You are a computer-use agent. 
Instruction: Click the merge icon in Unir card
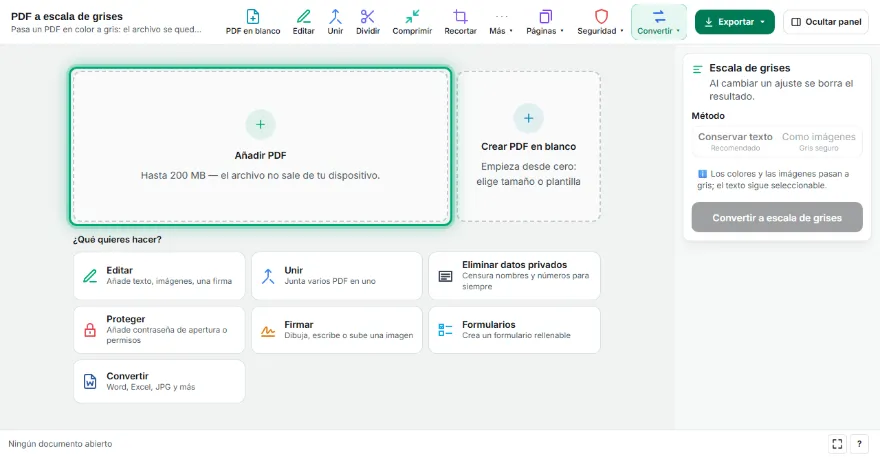[x=268, y=276]
